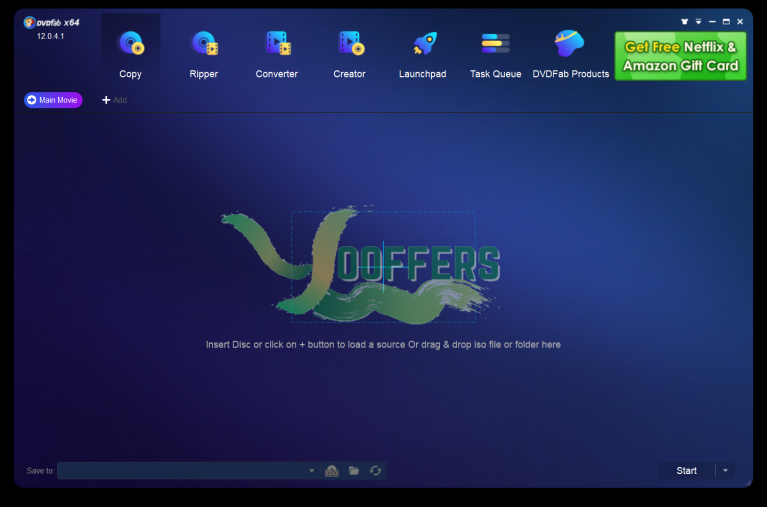Click the Netflix & Amazon Gift Card banner
The height and width of the screenshot is (507, 767).
tap(680, 56)
